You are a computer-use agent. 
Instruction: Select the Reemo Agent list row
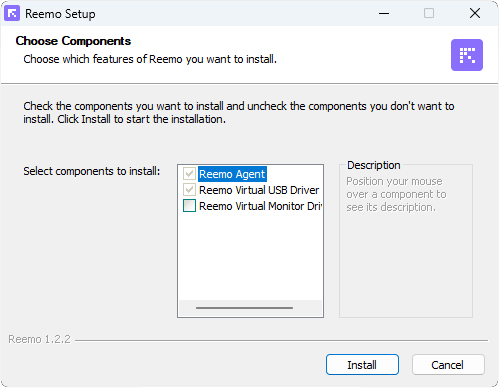pyautogui.click(x=232, y=174)
